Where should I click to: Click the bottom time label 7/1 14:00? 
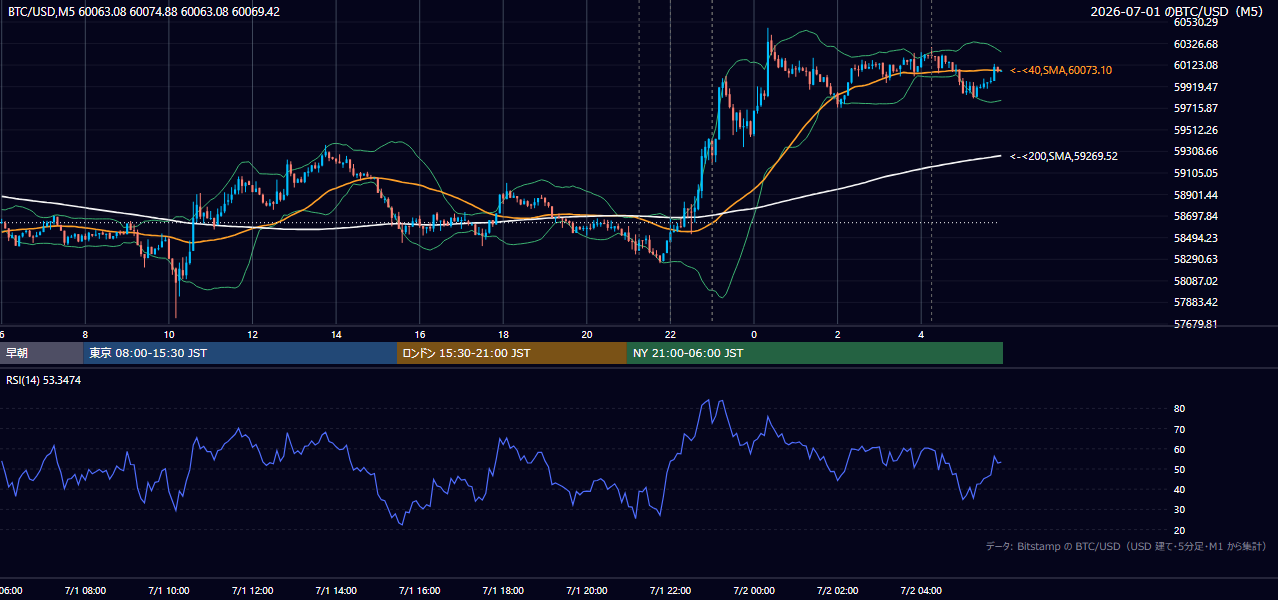tap(336, 591)
